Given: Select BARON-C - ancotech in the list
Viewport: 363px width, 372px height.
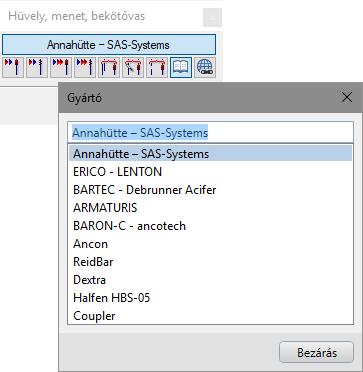Looking at the screenshot, I should (210, 226).
